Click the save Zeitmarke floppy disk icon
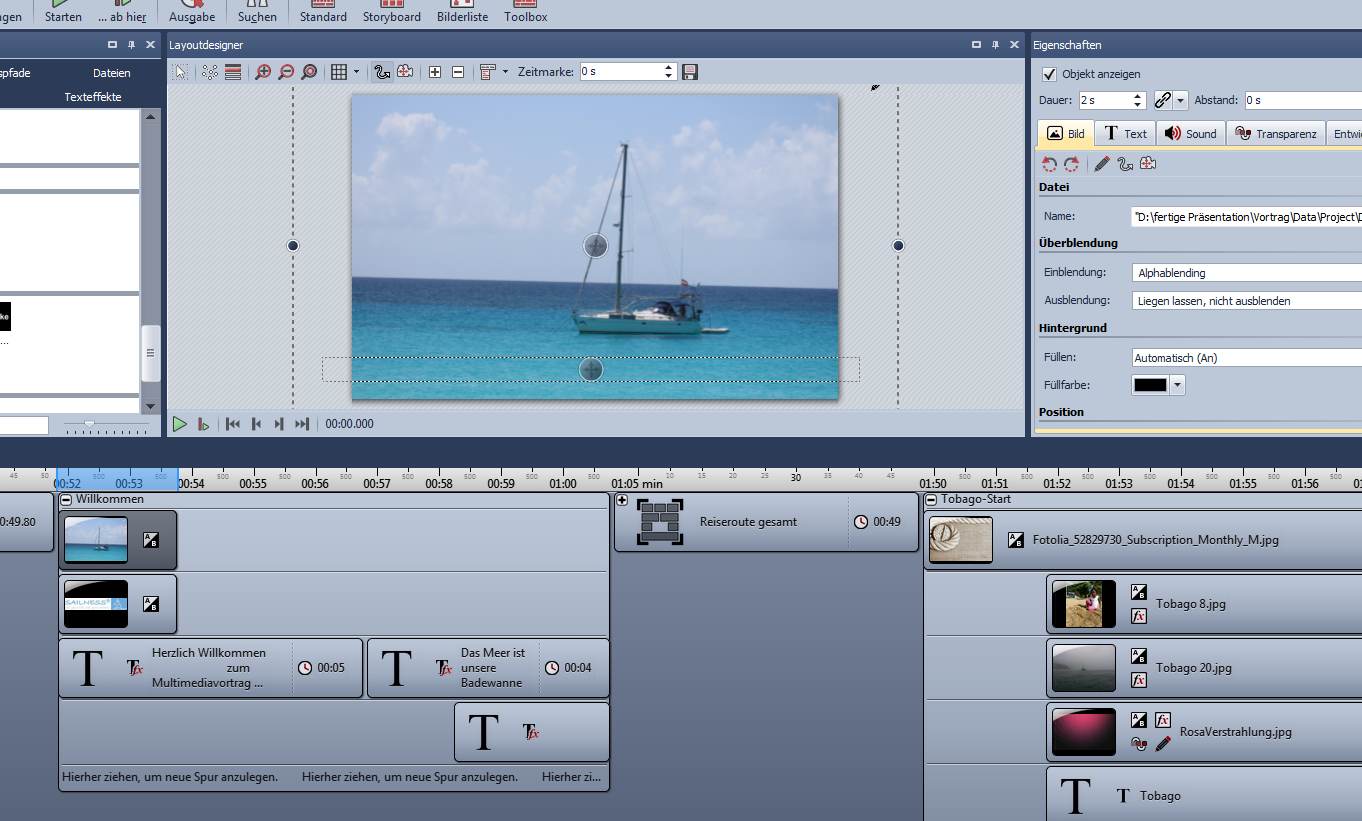The width and height of the screenshot is (1362, 821). tap(689, 72)
